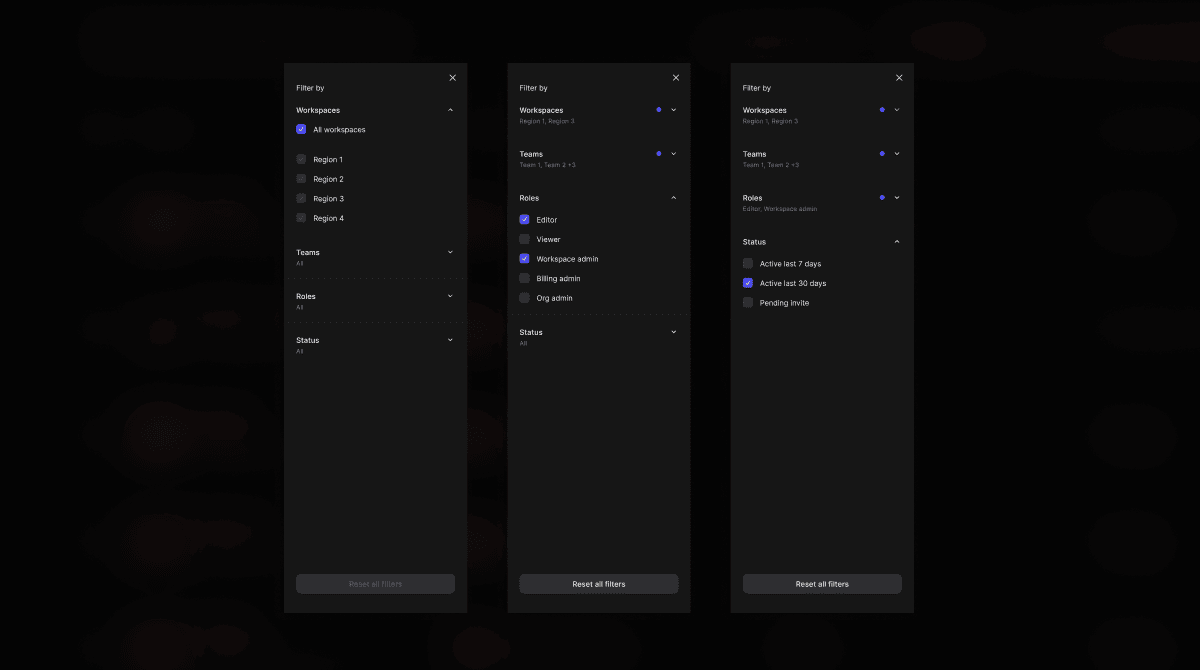The image size is (1200, 670).
Task: Reset all filters in the Roles-expanded panel
Action: pyautogui.click(x=598, y=584)
